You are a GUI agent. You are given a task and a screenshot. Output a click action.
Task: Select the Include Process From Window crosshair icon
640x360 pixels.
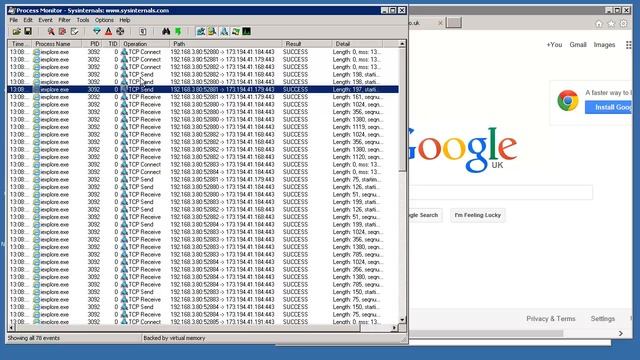tap(120, 31)
